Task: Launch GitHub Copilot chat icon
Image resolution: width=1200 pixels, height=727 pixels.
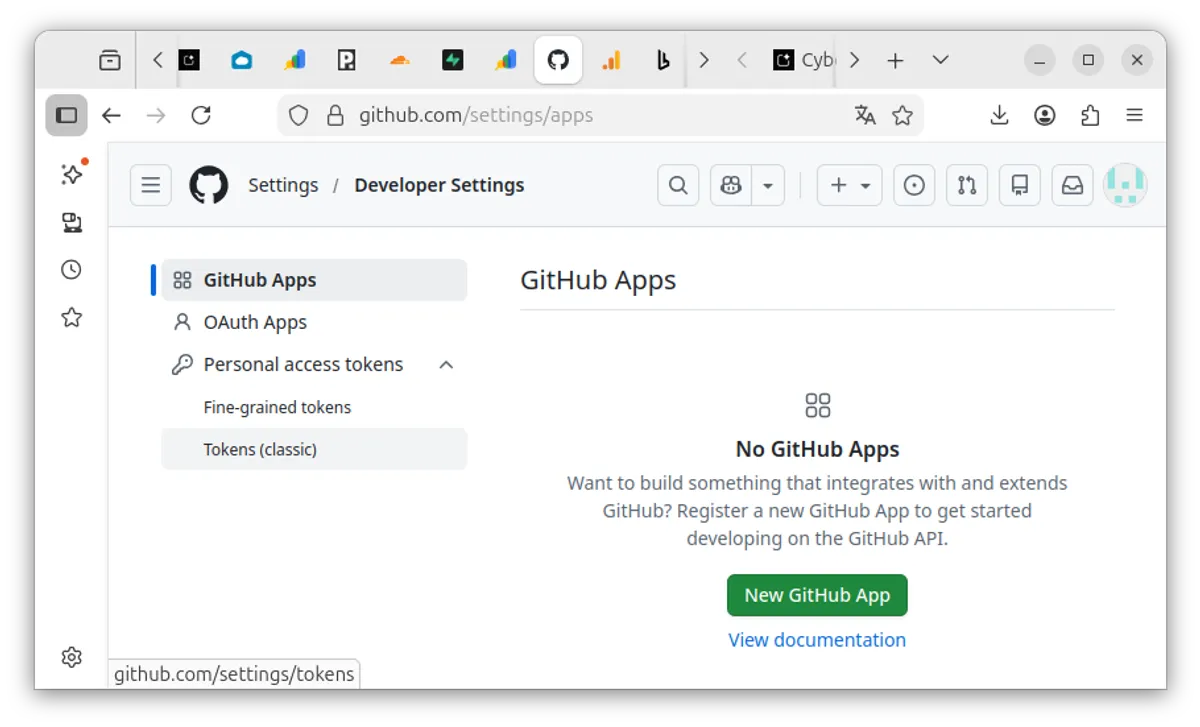Action: [x=731, y=185]
